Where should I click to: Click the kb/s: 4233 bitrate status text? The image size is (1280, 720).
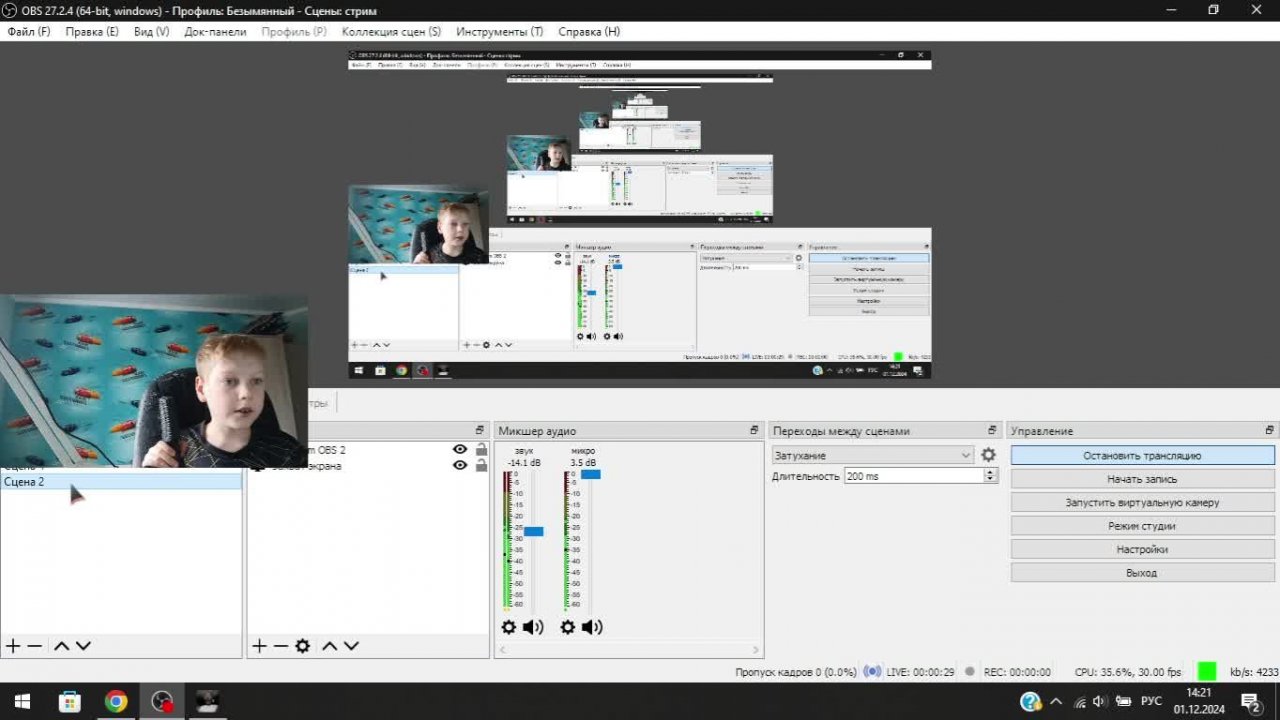point(1254,672)
